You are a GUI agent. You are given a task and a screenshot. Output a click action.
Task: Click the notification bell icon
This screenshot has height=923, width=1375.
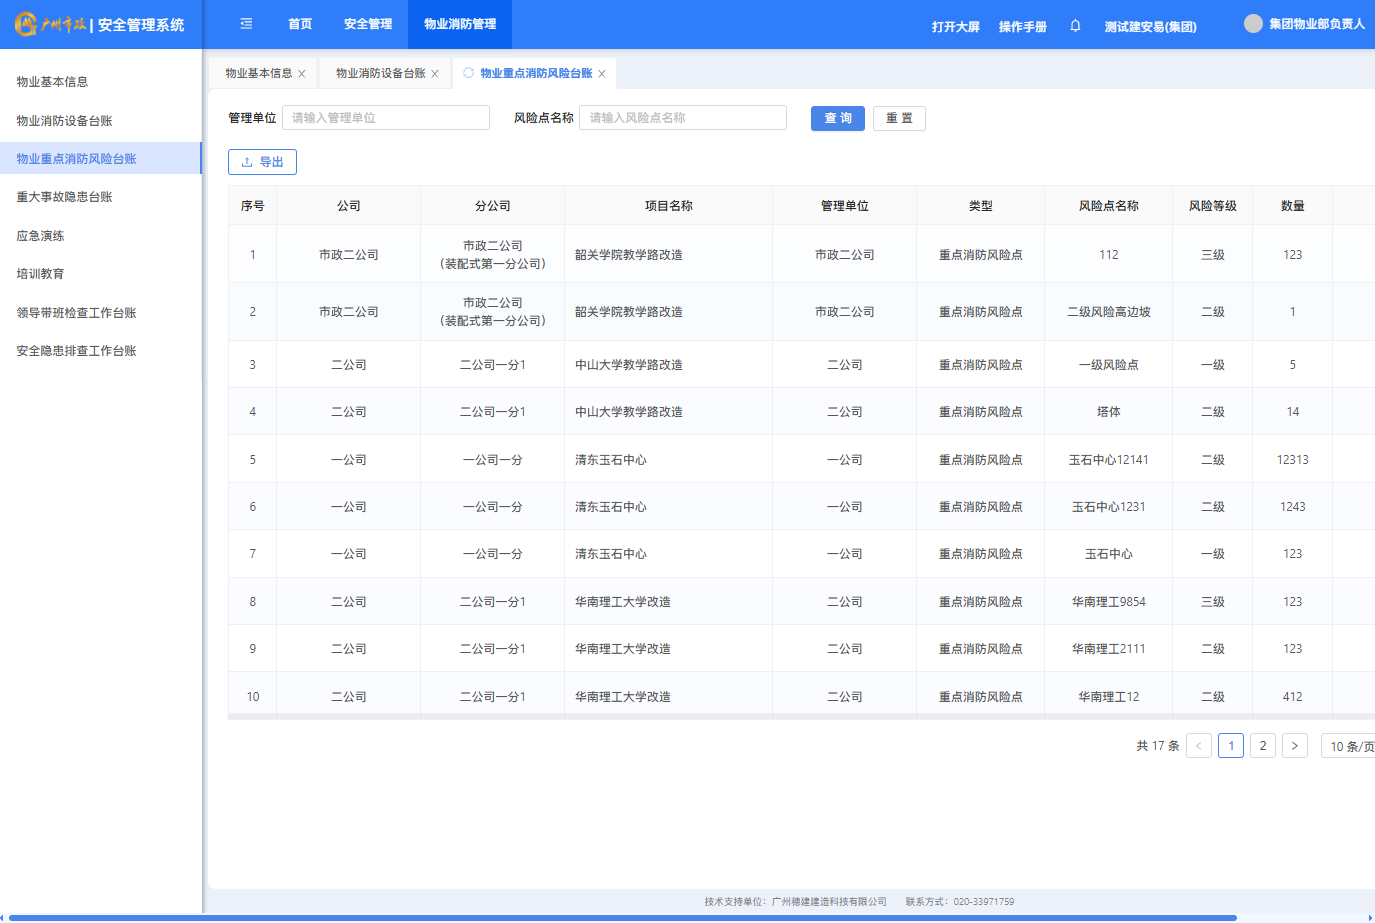point(1075,26)
